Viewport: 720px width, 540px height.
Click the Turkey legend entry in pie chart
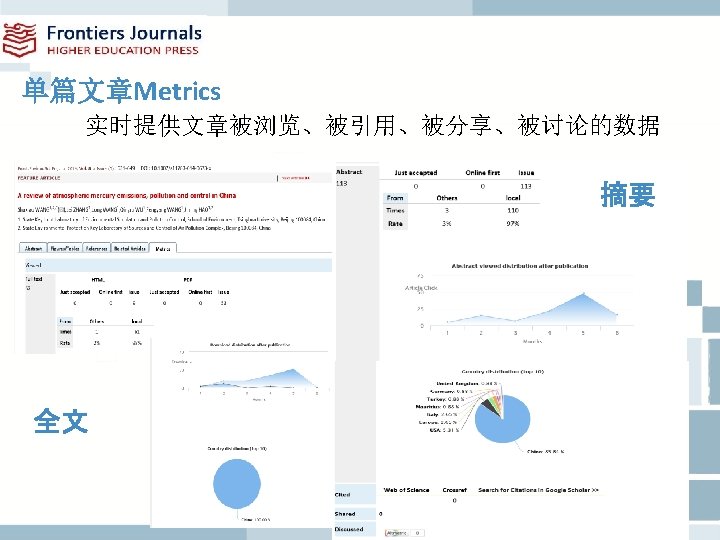[445, 399]
